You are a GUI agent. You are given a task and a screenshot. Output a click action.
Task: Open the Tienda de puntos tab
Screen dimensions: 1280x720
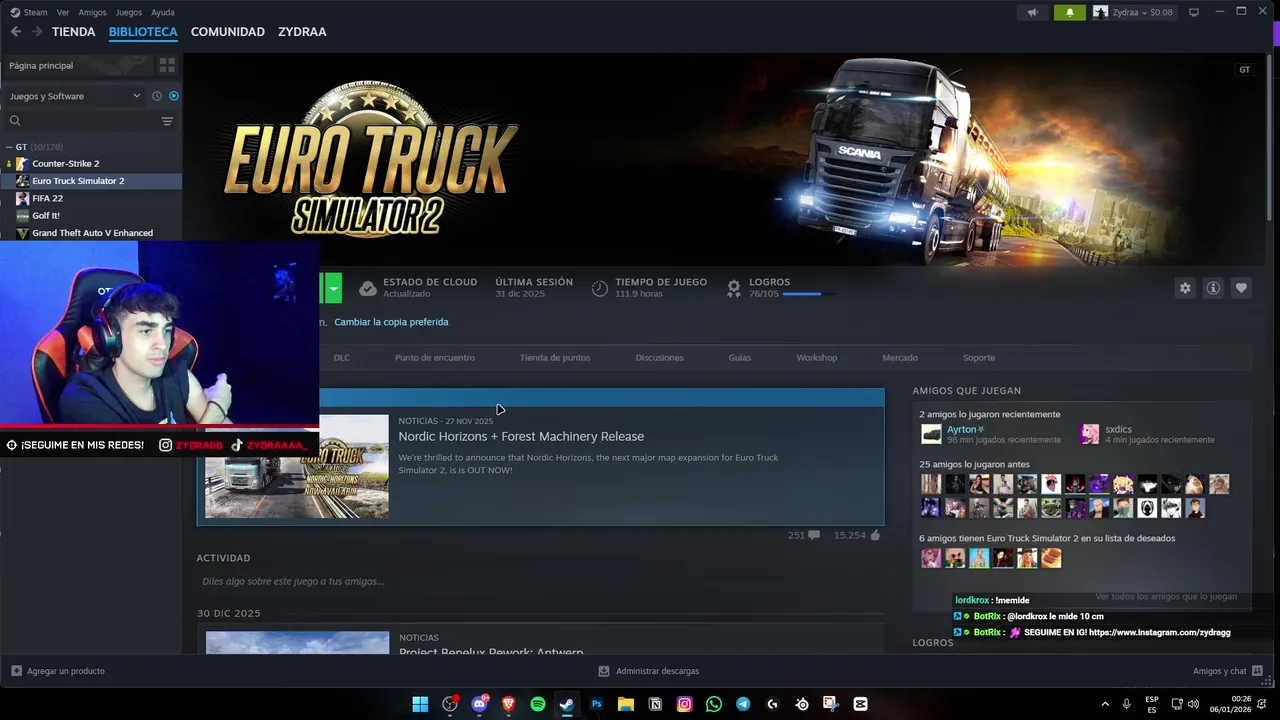pyautogui.click(x=555, y=358)
